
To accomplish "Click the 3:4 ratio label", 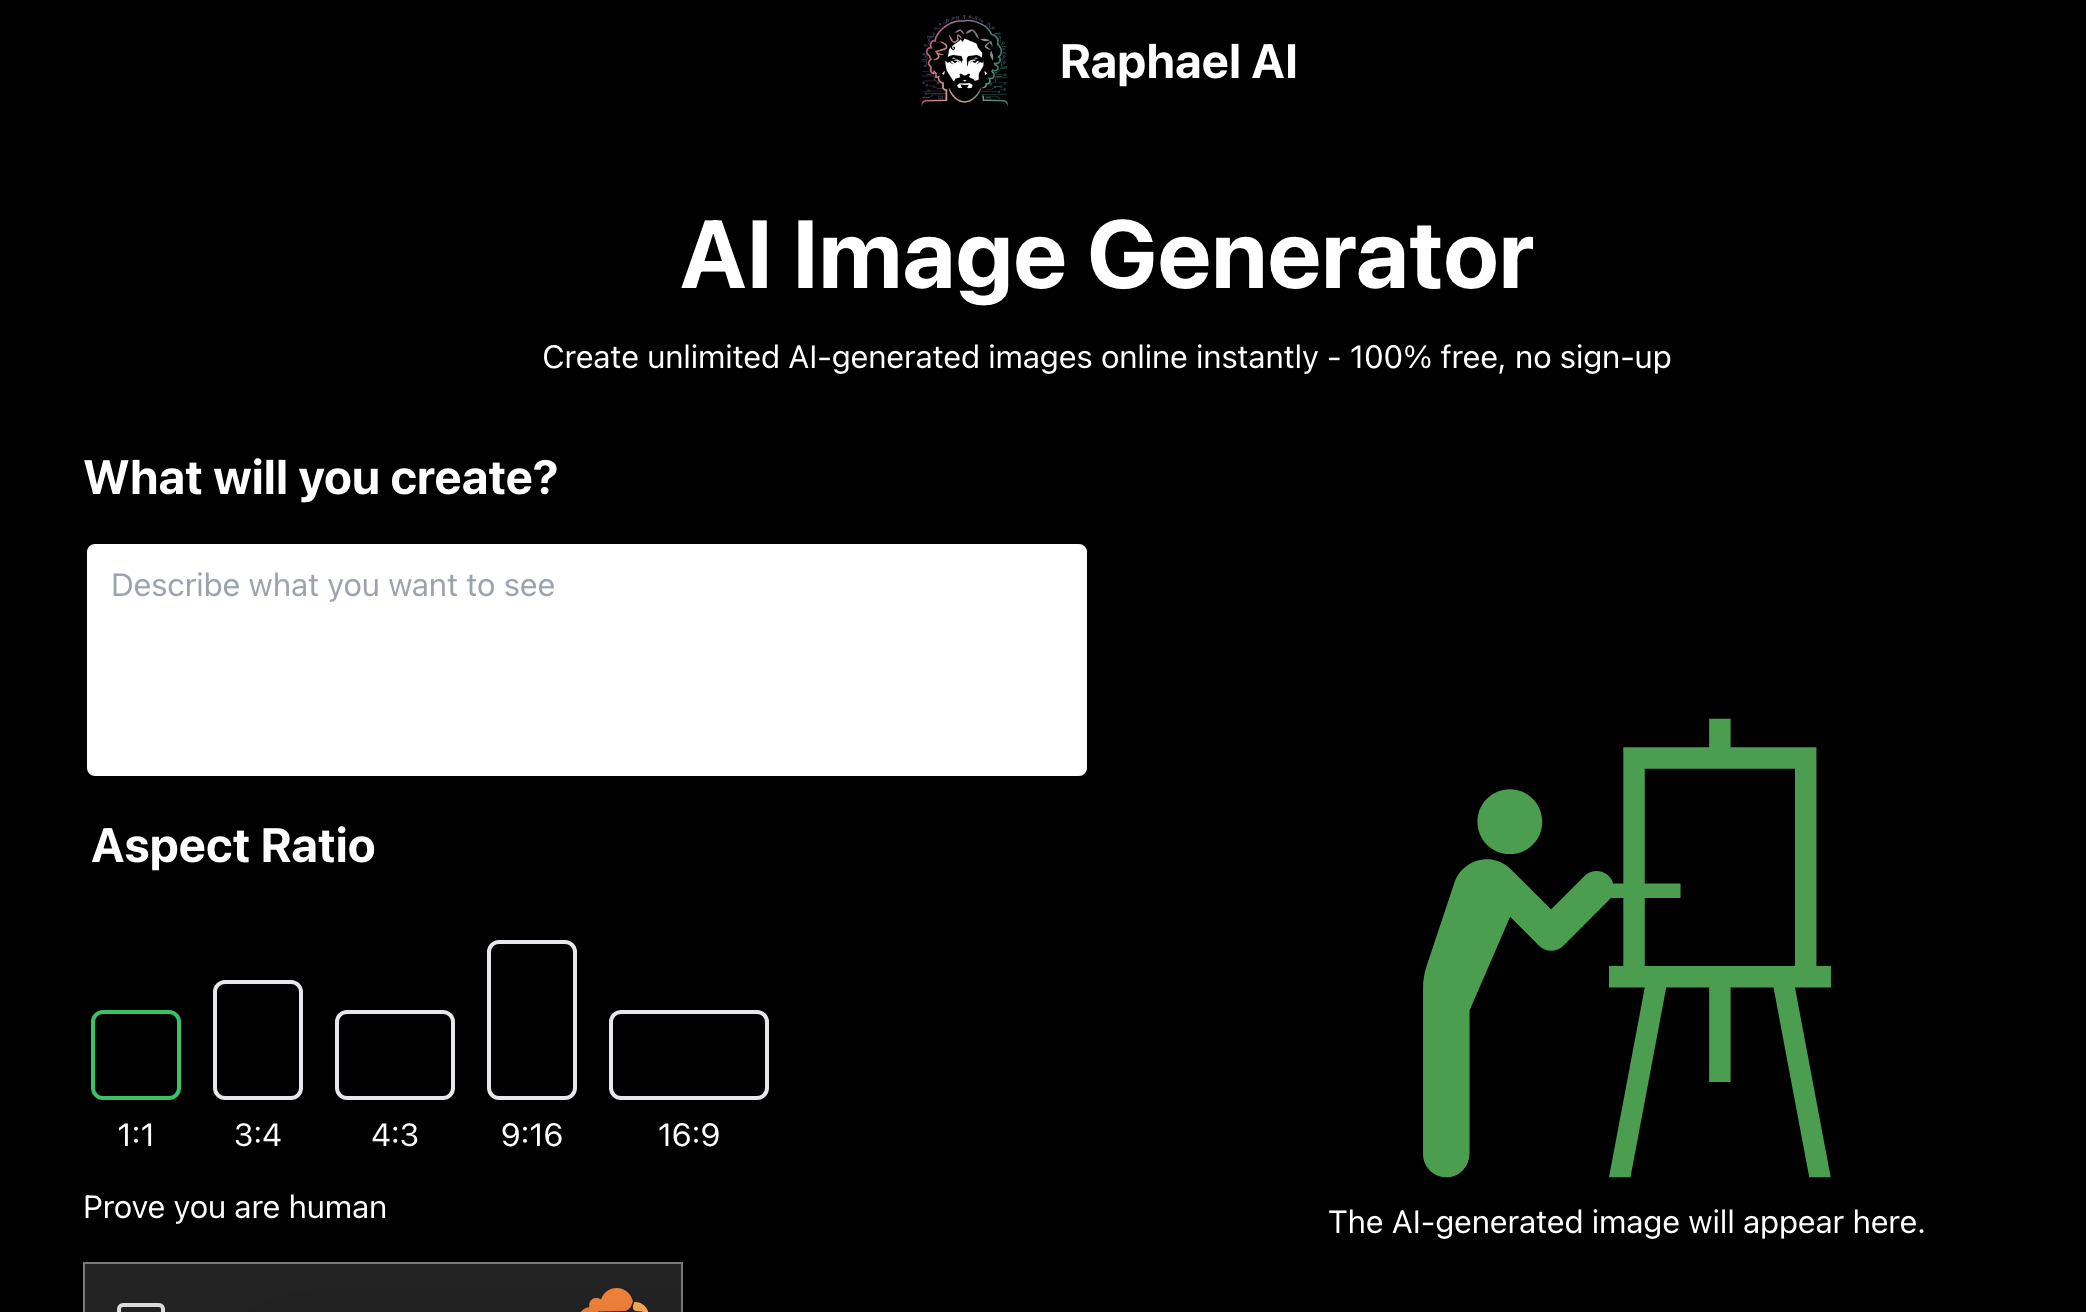I will pyautogui.click(x=258, y=1135).
